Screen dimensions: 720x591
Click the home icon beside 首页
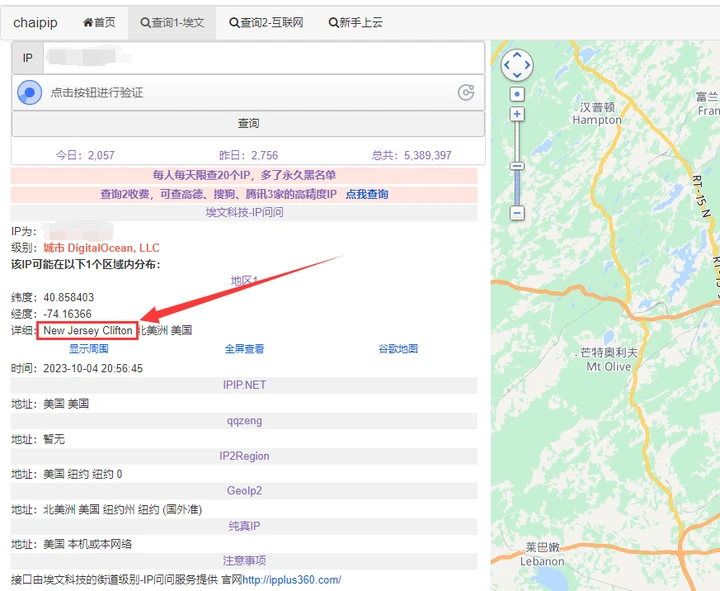[88, 23]
